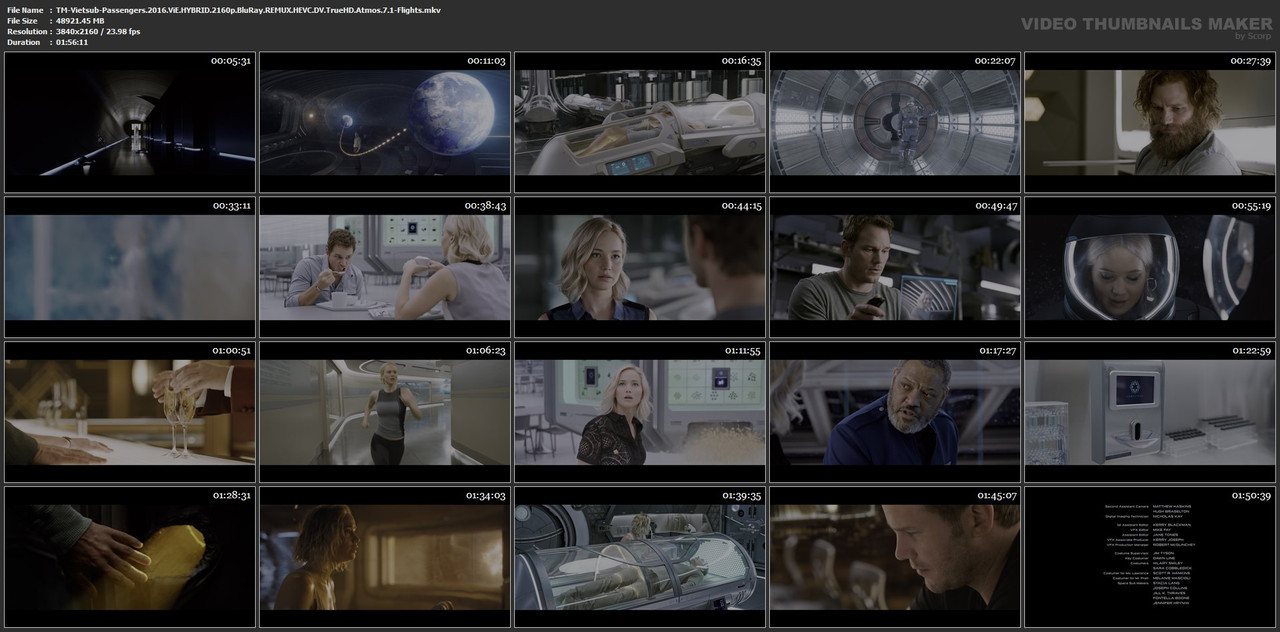1280x632 pixels.
Task: Select the champagne glasses thumbnail at 01:00:51
Action: [x=130, y=412]
